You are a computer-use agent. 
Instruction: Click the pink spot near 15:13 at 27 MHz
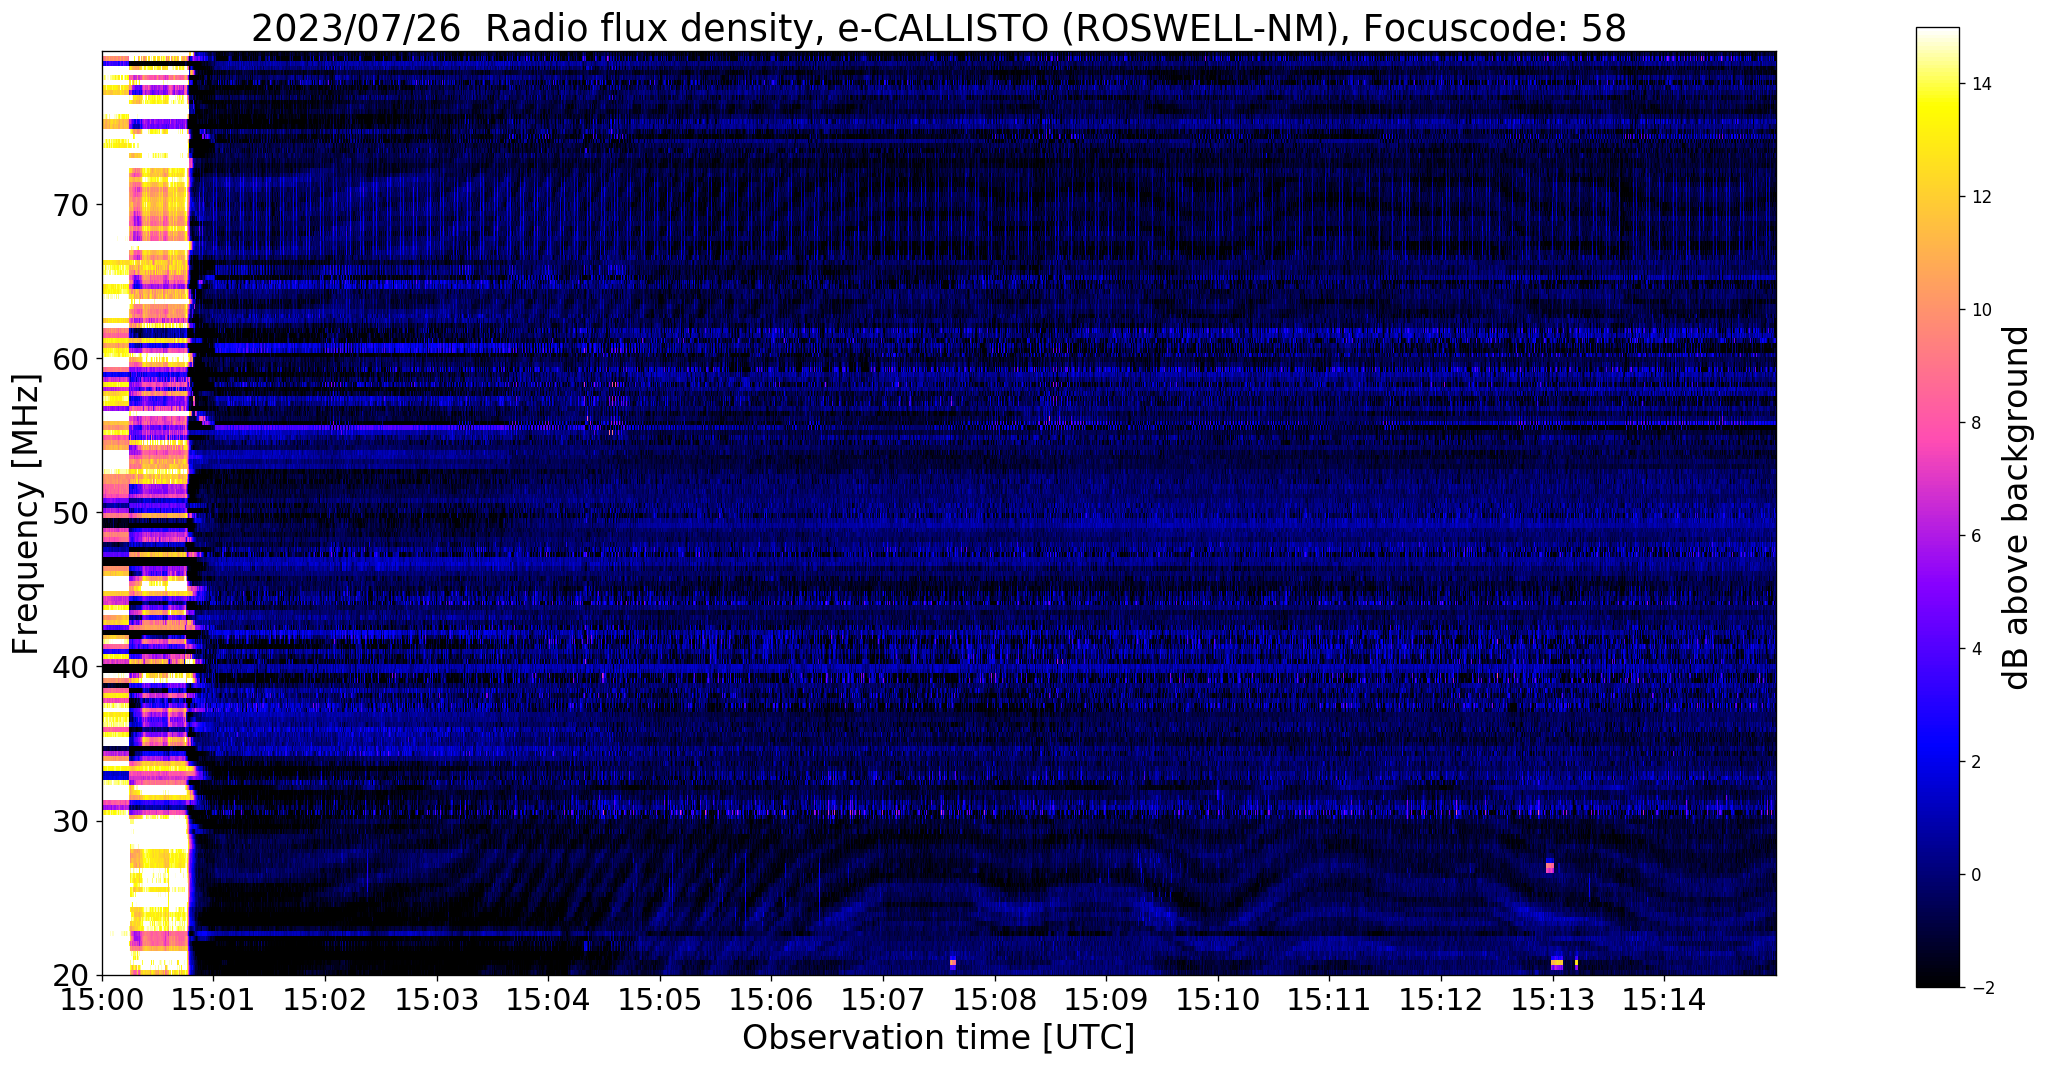1549,866
